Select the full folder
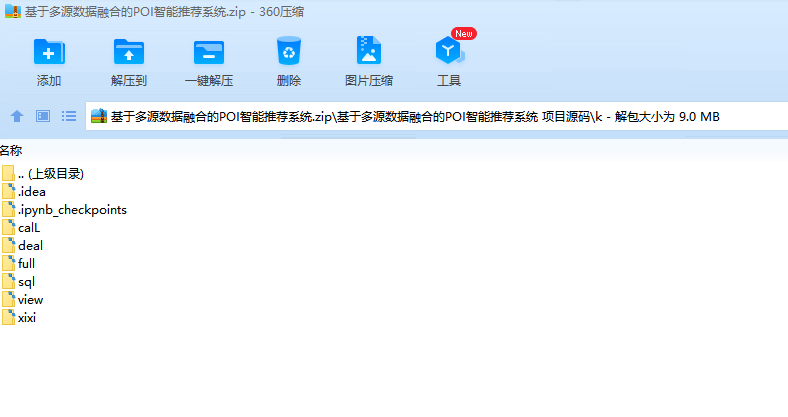Screen dimensions: 788x417 click(26, 264)
